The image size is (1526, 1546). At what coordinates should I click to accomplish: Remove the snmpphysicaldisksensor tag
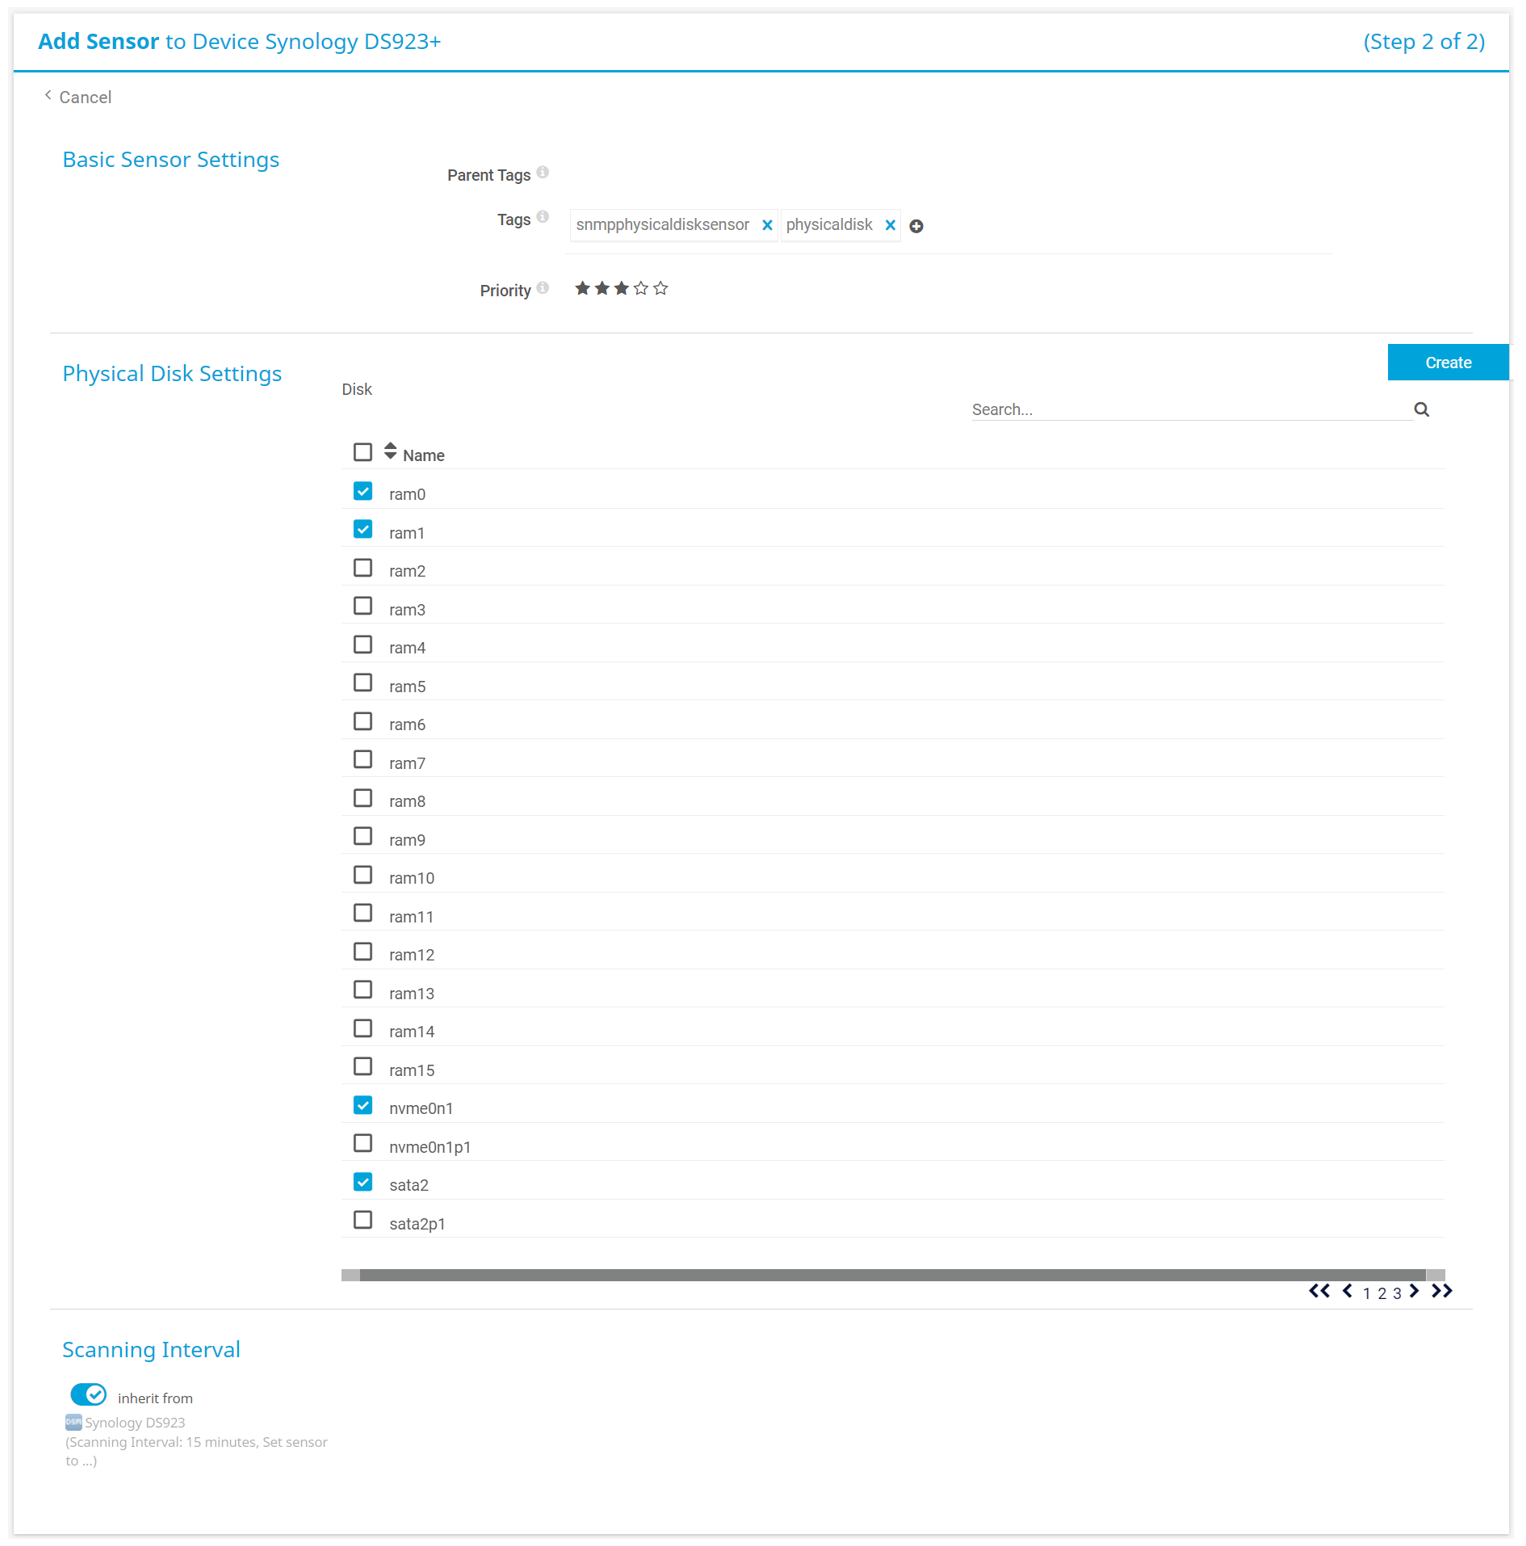click(x=767, y=225)
